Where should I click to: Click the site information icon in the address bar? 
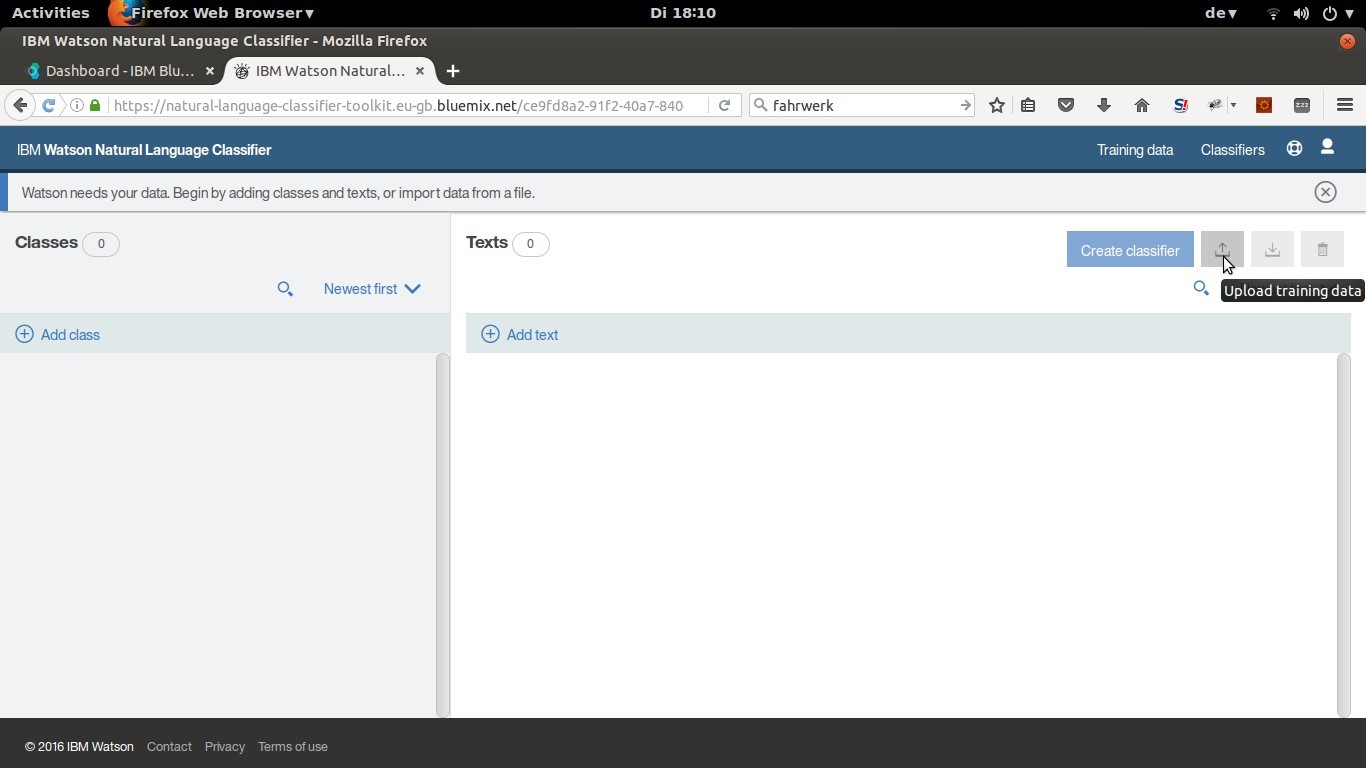(x=77, y=105)
